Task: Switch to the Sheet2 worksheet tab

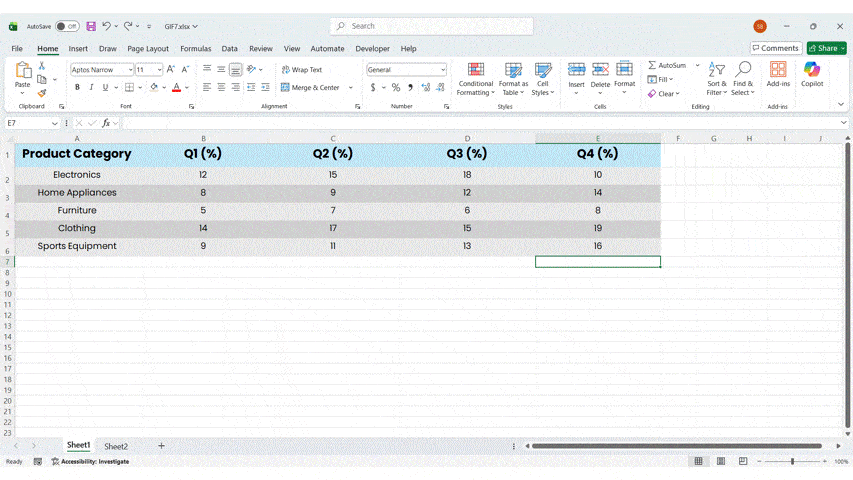Action: [116, 446]
